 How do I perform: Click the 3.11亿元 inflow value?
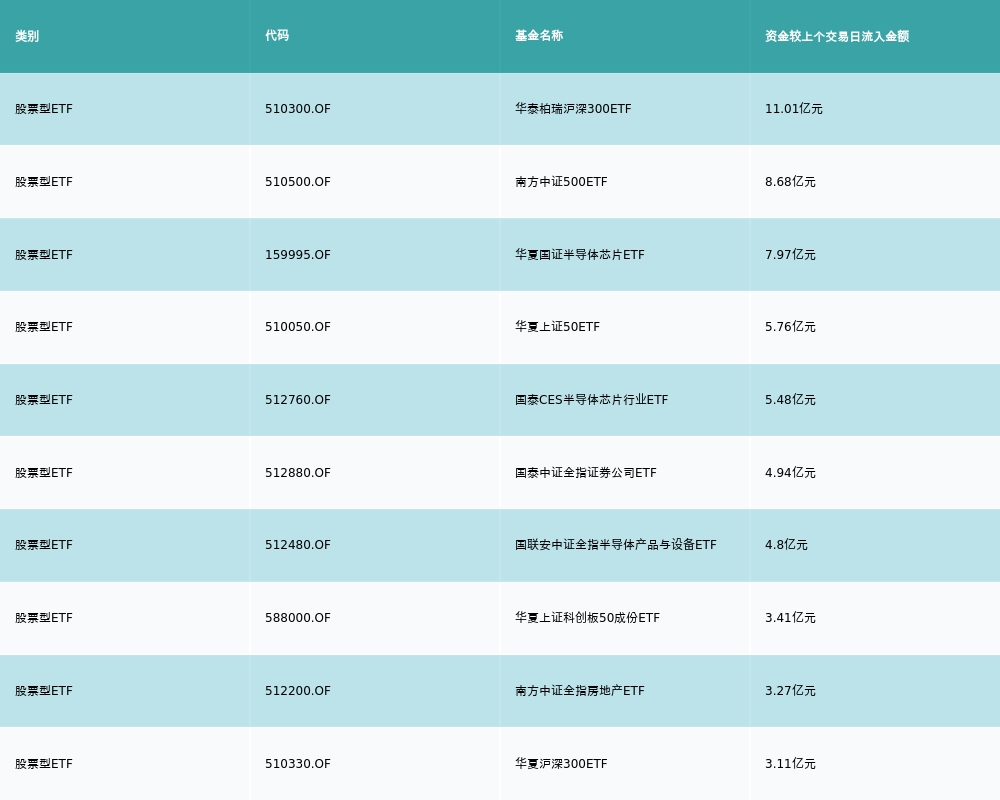click(x=790, y=764)
